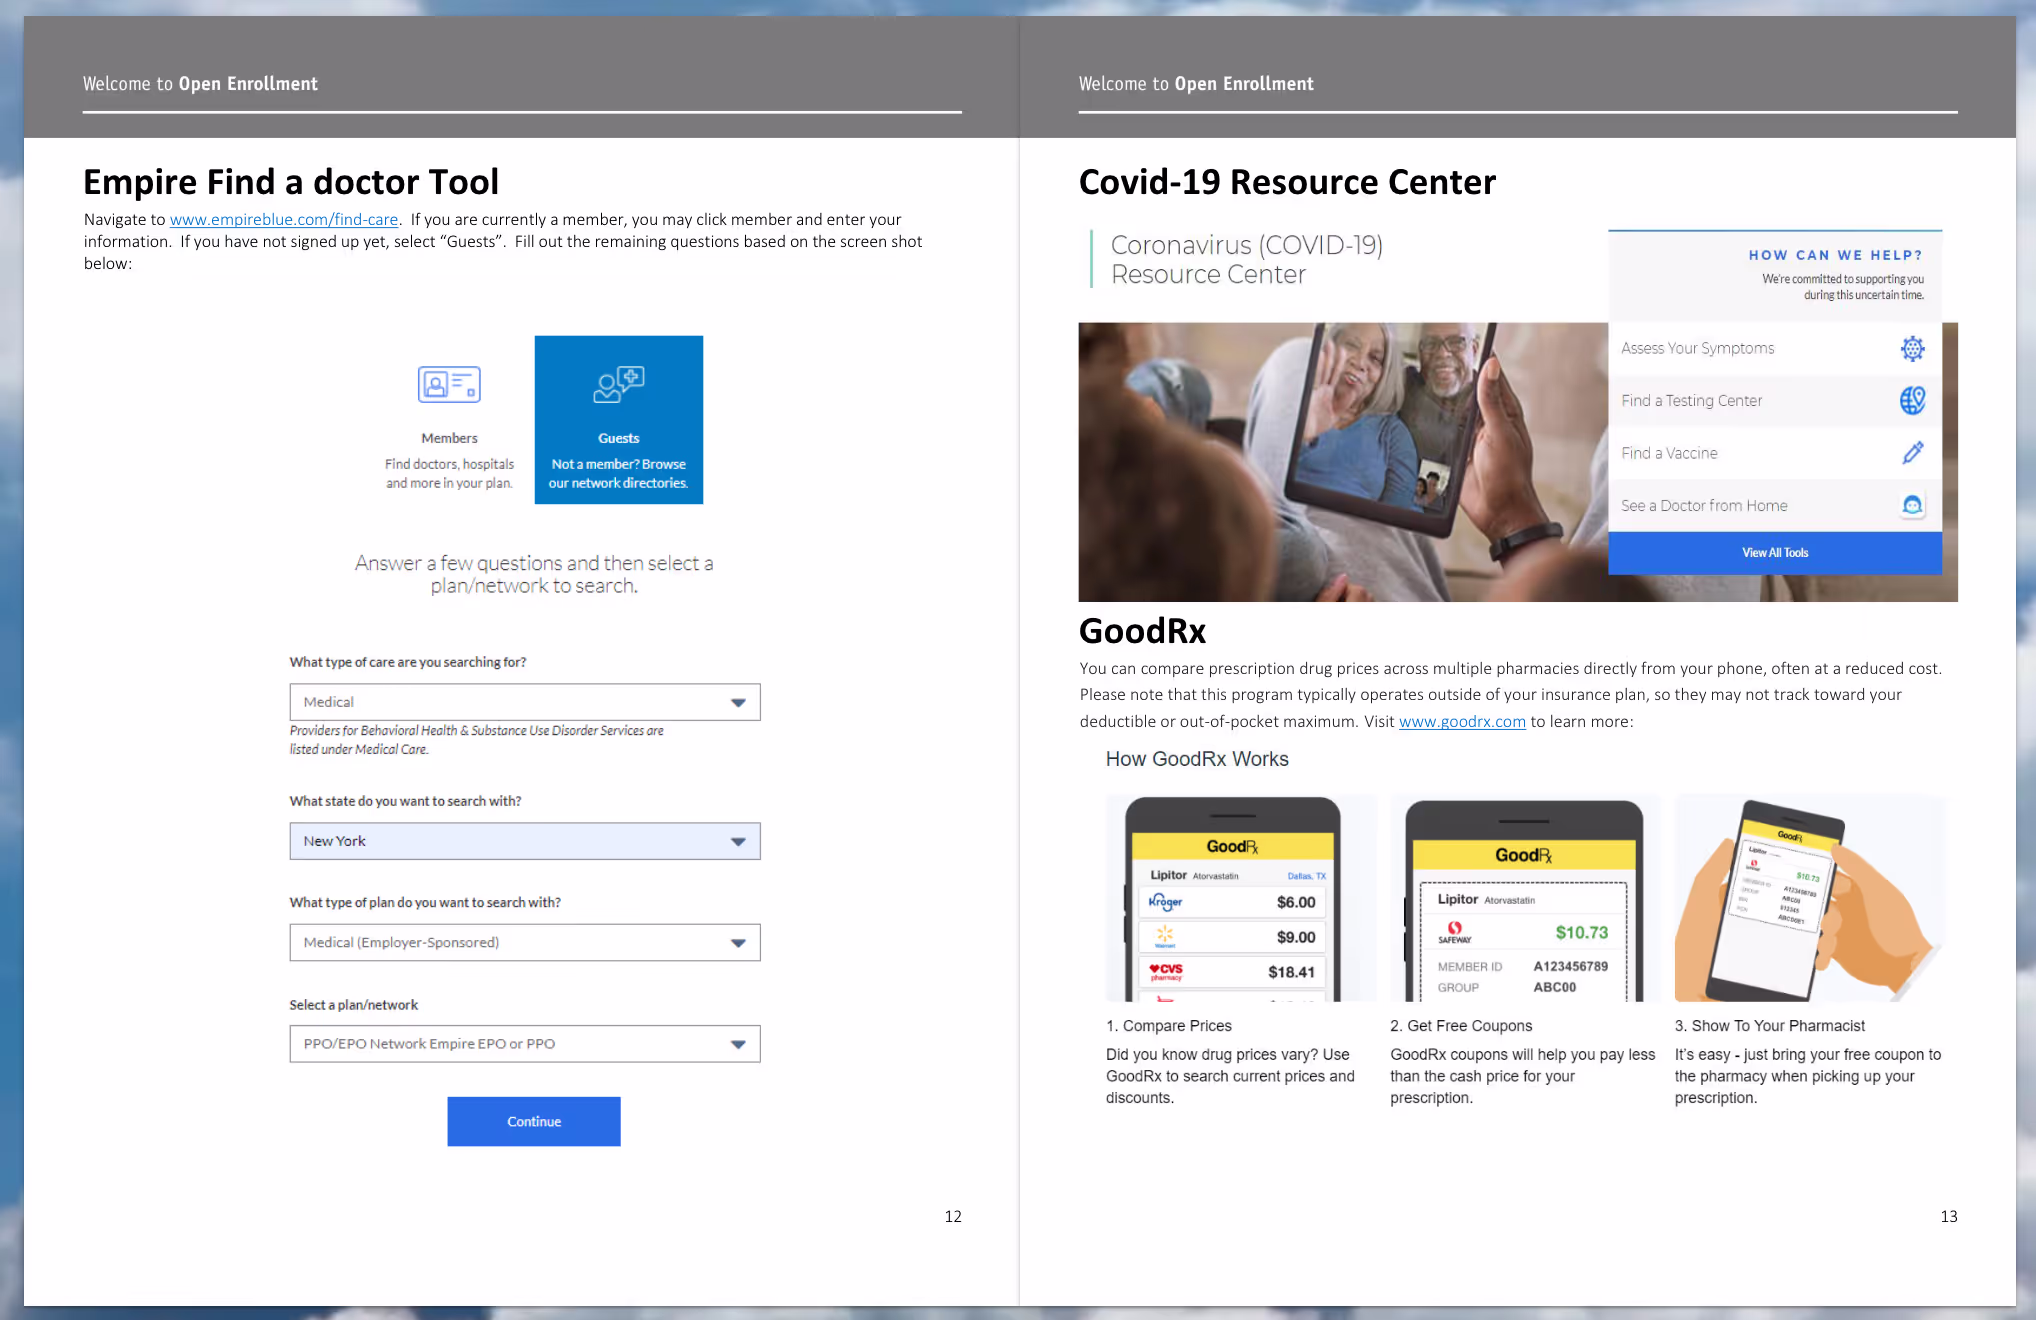The width and height of the screenshot is (2036, 1320).
Task: Click the CVS pharmacy logo
Action: [1166, 971]
